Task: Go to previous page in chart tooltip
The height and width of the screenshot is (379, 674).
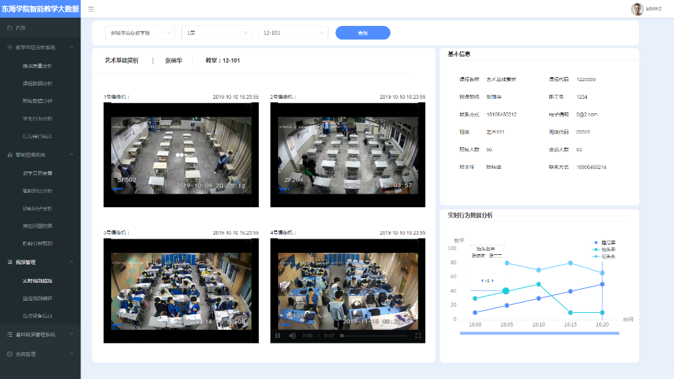Action: (x=482, y=281)
